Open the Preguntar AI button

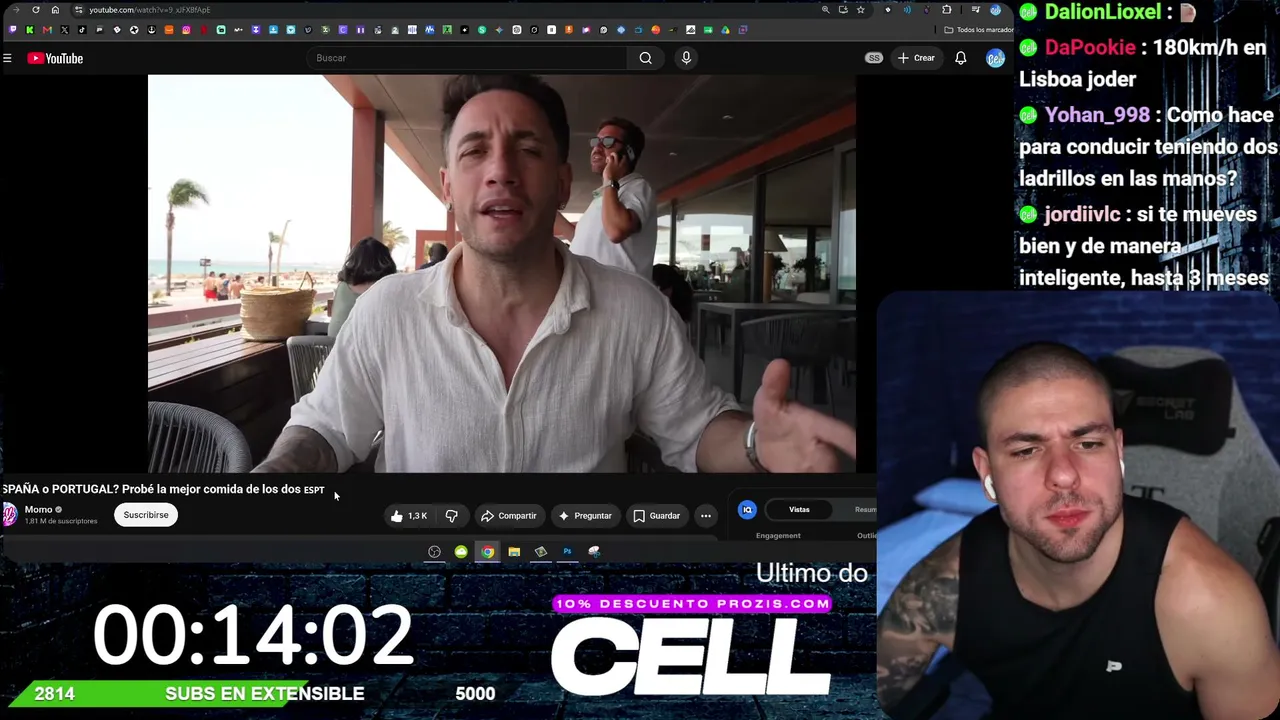585,516
